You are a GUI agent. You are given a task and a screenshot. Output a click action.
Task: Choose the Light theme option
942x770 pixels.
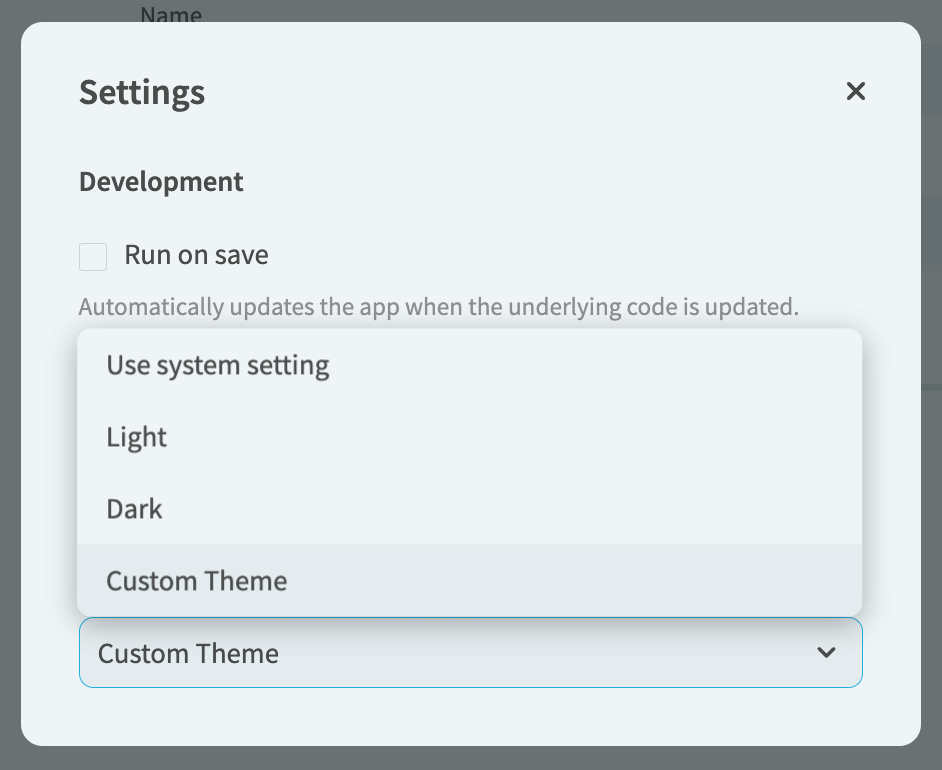coord(136,437)
